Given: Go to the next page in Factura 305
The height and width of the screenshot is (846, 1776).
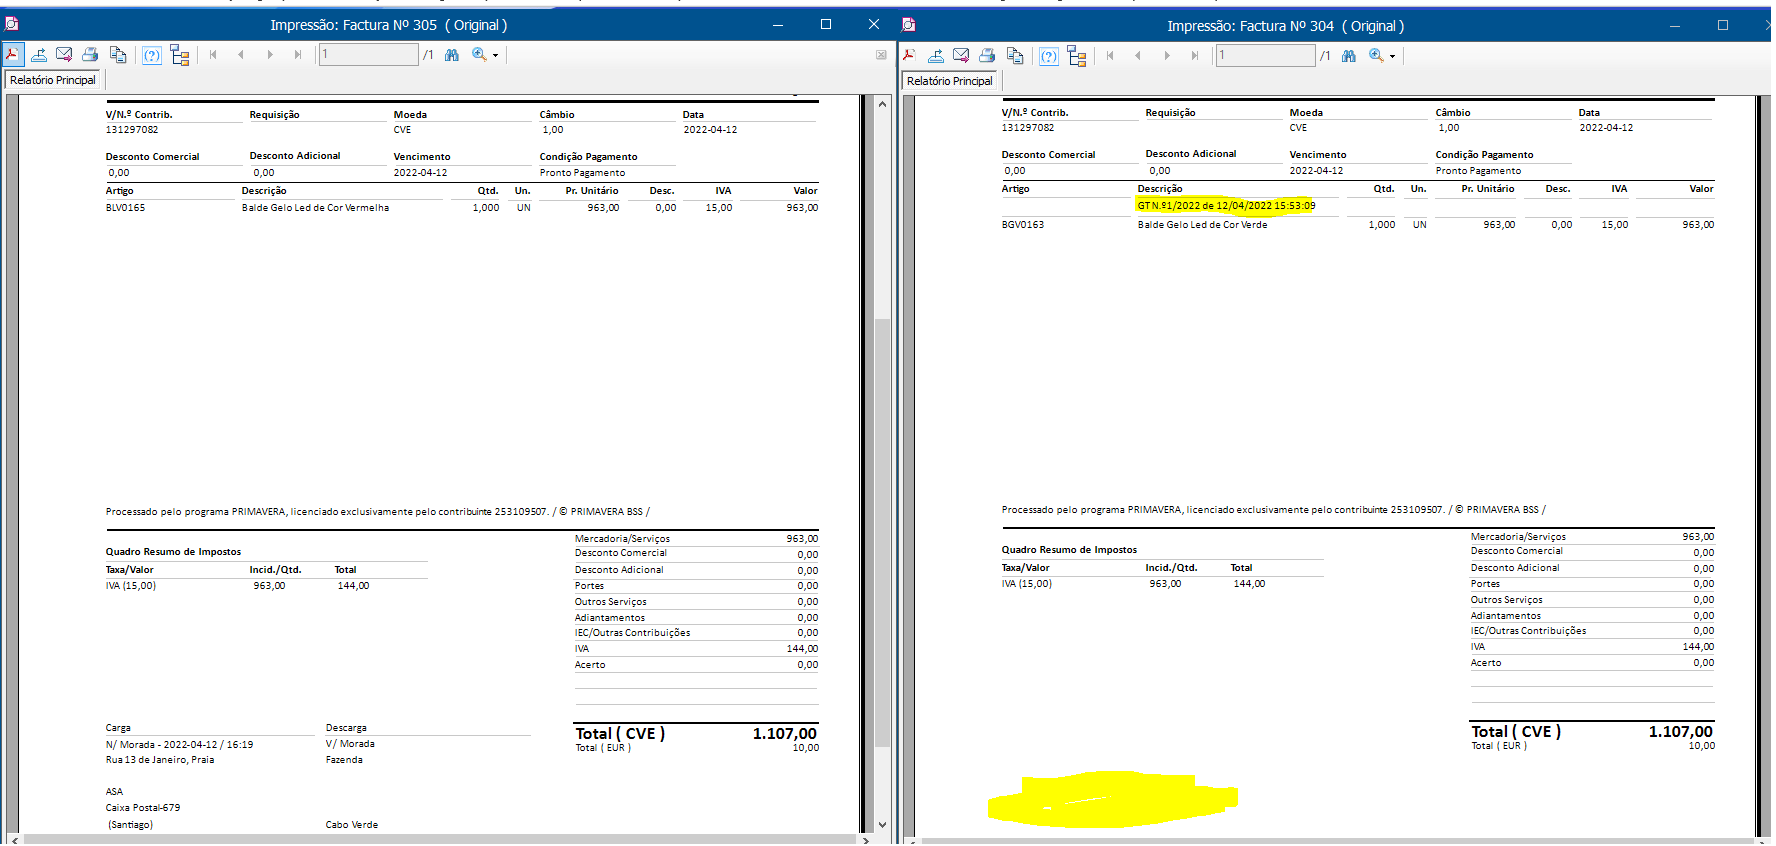Looking at the screenshot, I should coord(270,55).
